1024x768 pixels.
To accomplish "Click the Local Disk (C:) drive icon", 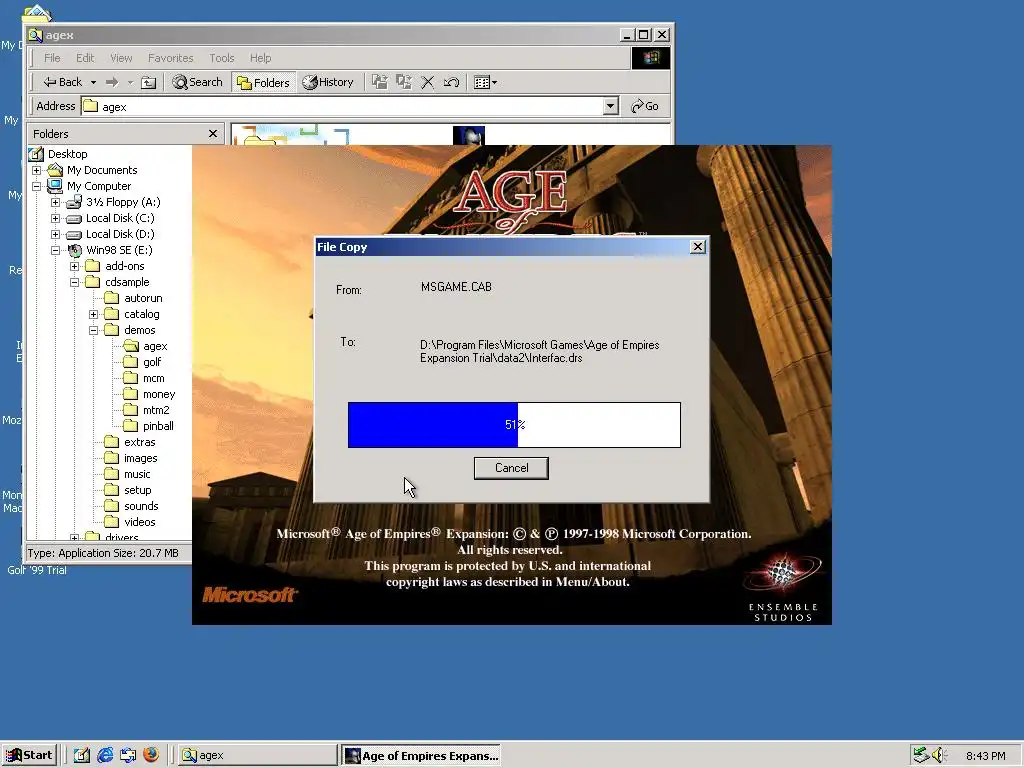I will point(74,218).
